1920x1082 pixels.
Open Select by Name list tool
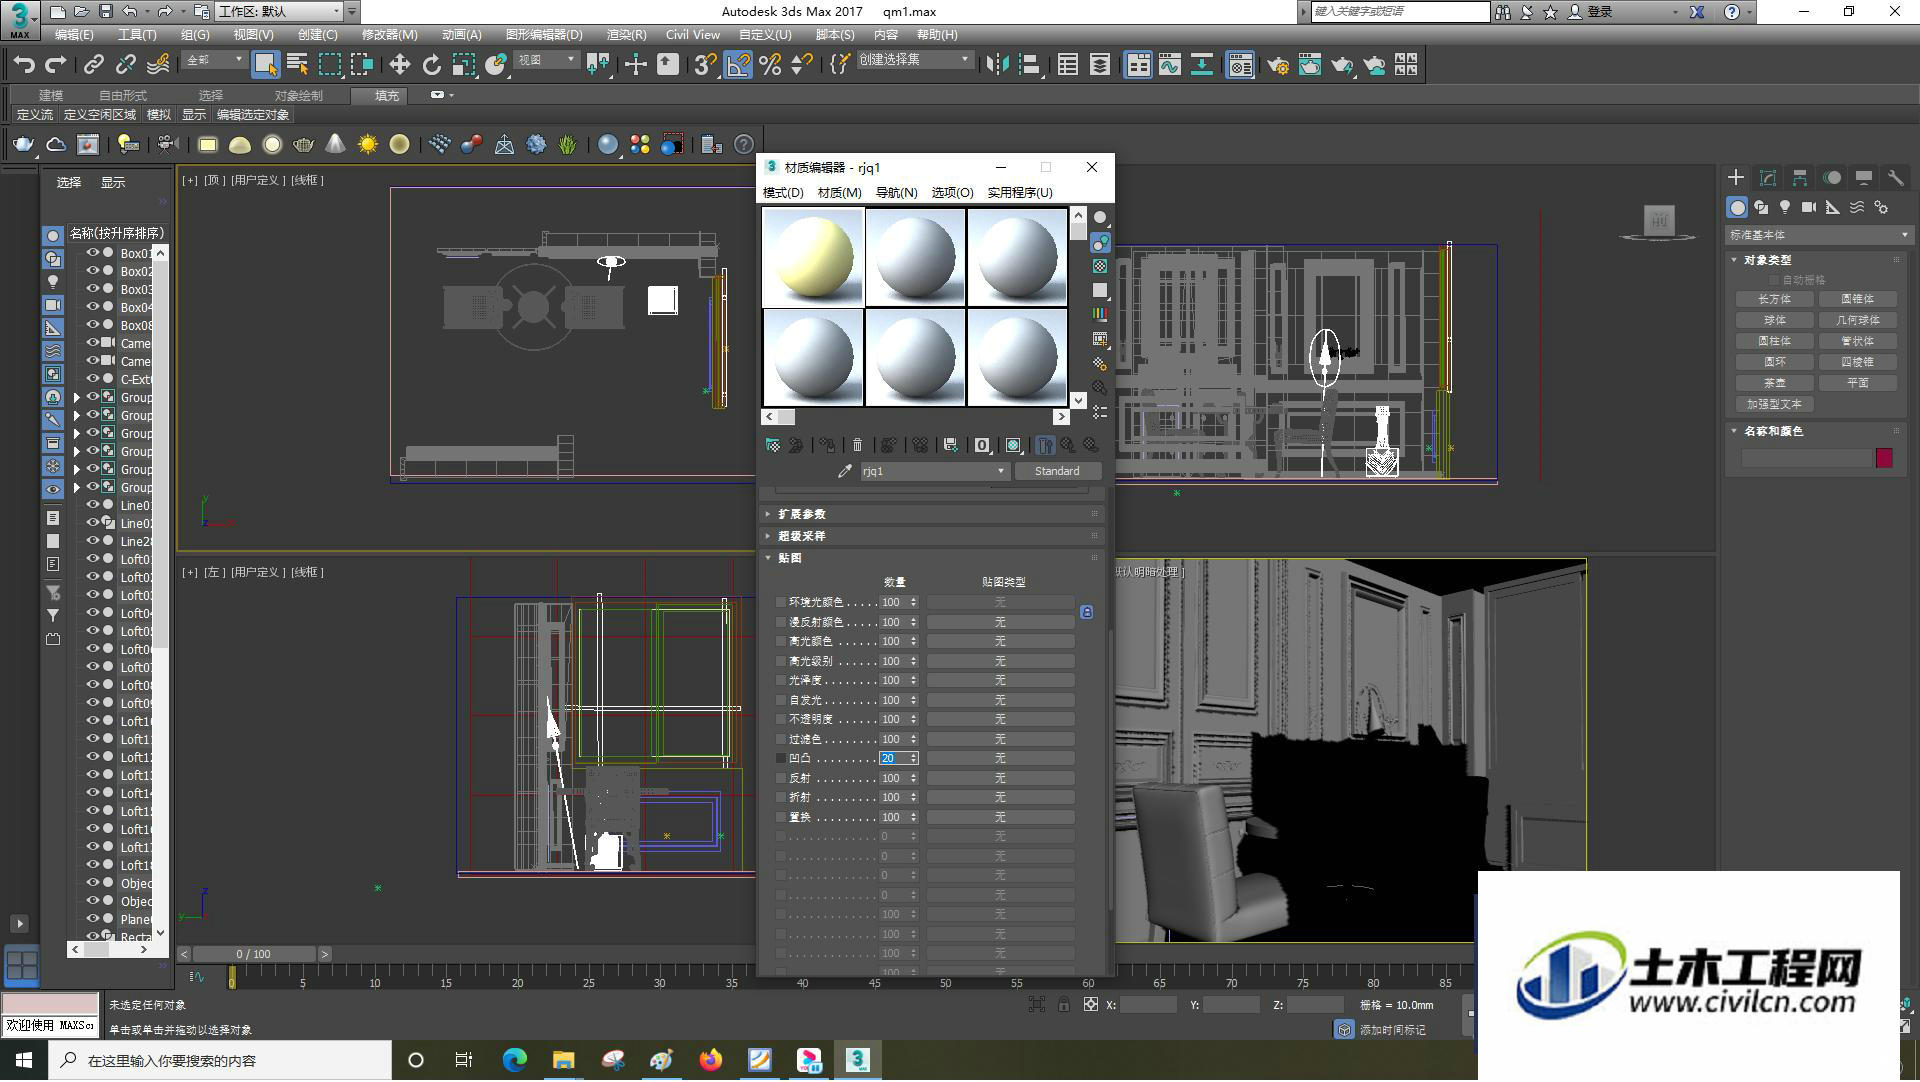click(x=297, y=65)
